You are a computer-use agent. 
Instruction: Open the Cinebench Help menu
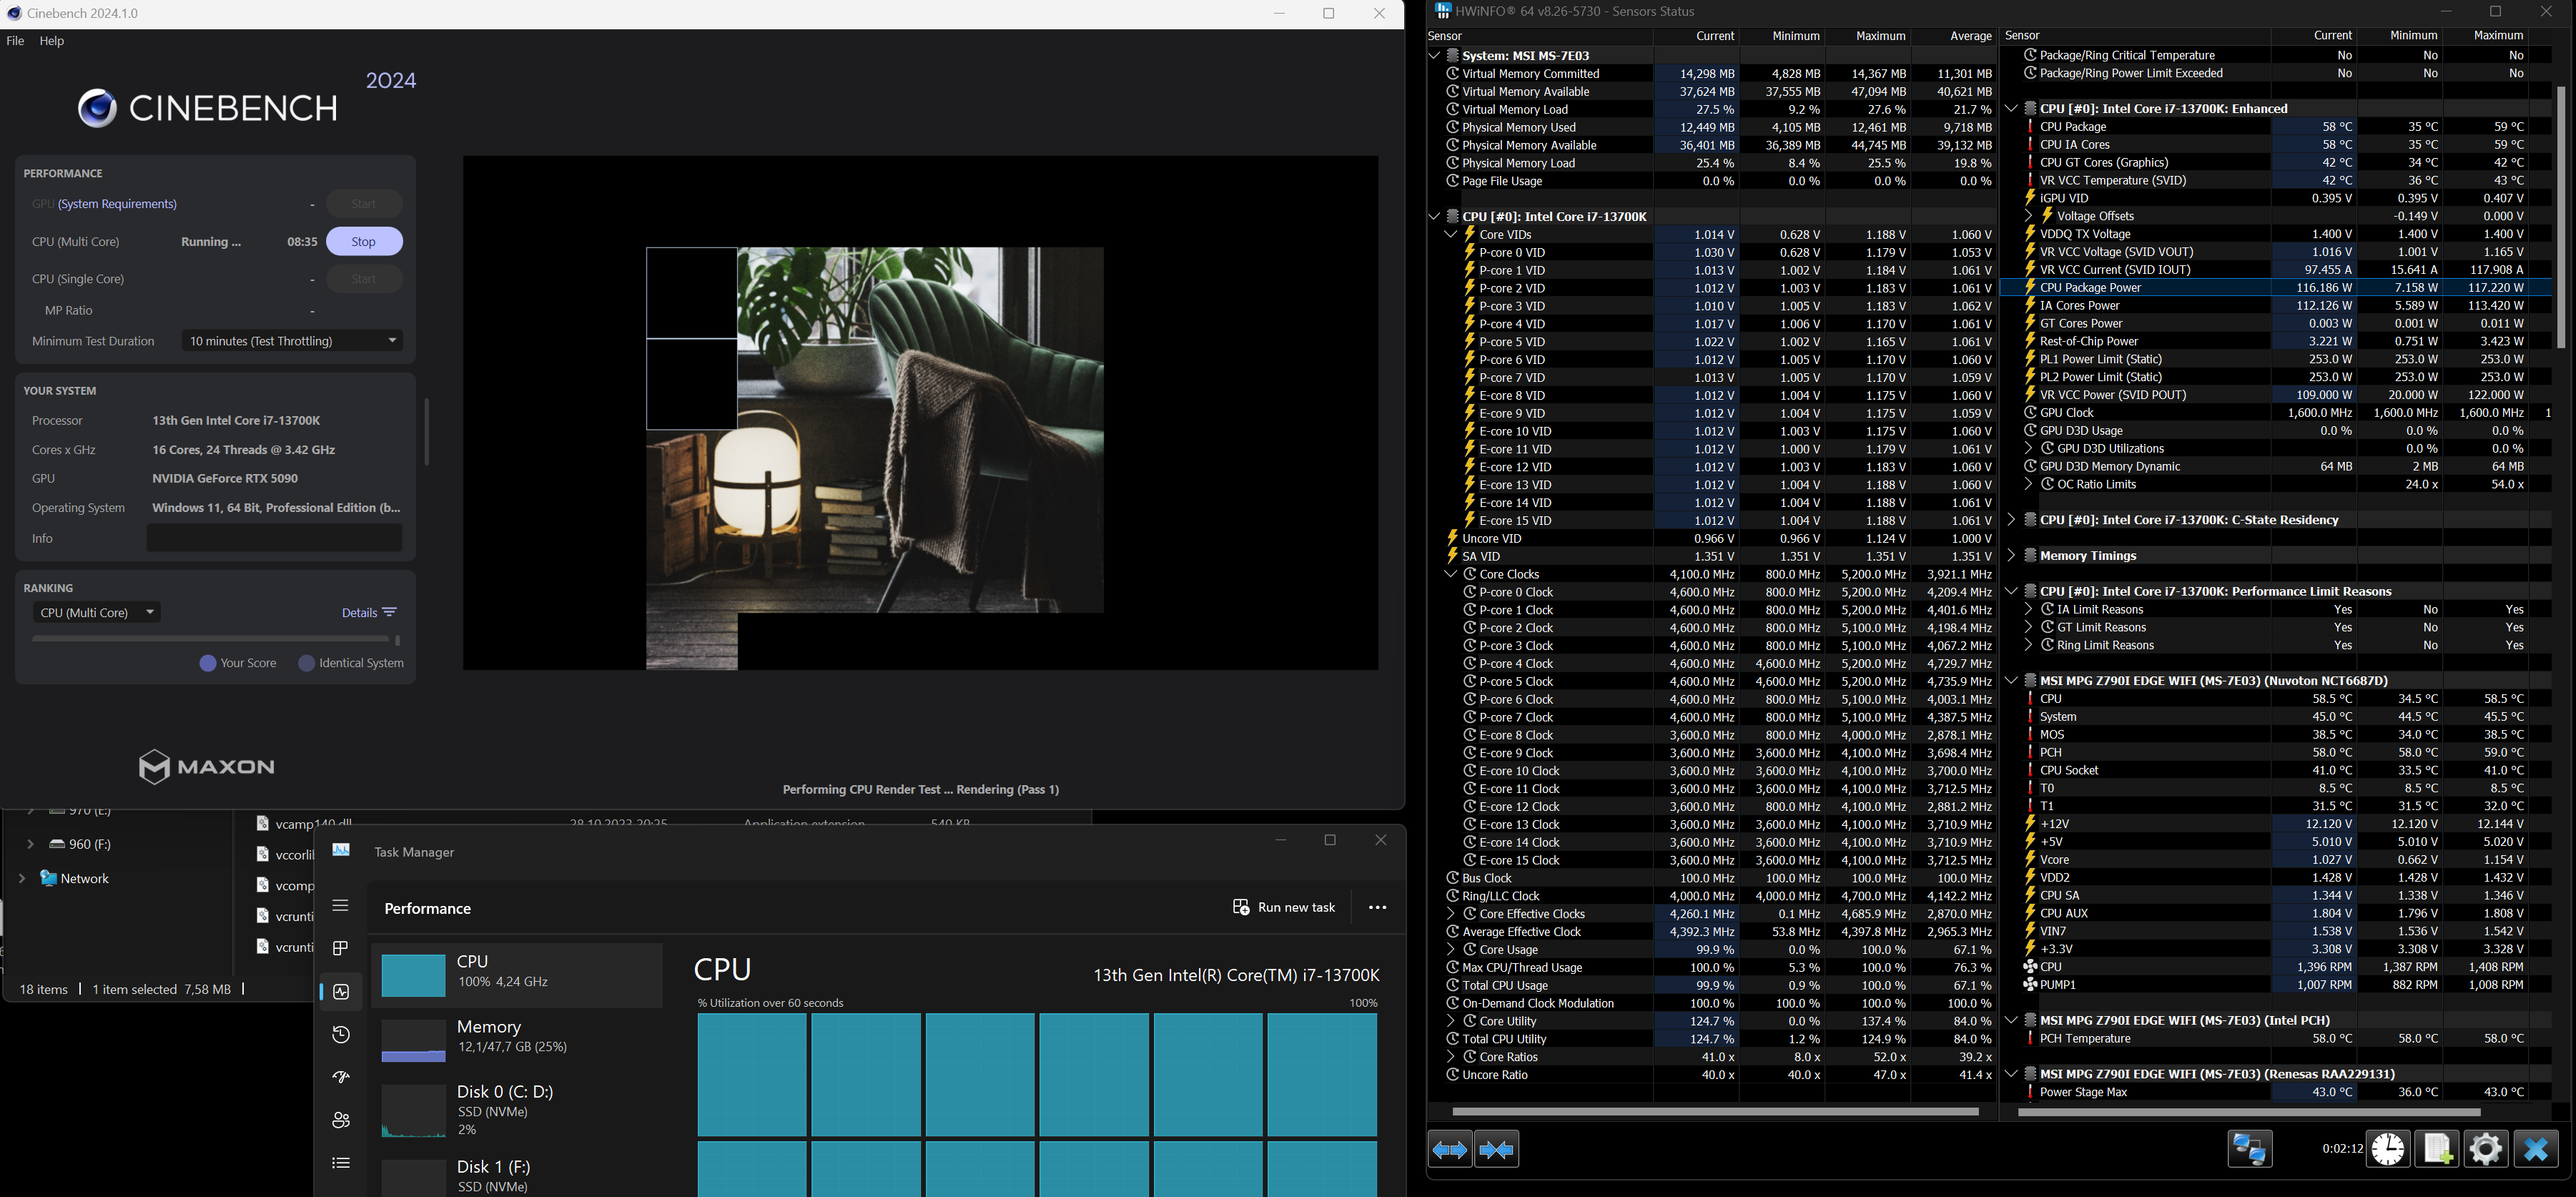(x=52, y=41)
